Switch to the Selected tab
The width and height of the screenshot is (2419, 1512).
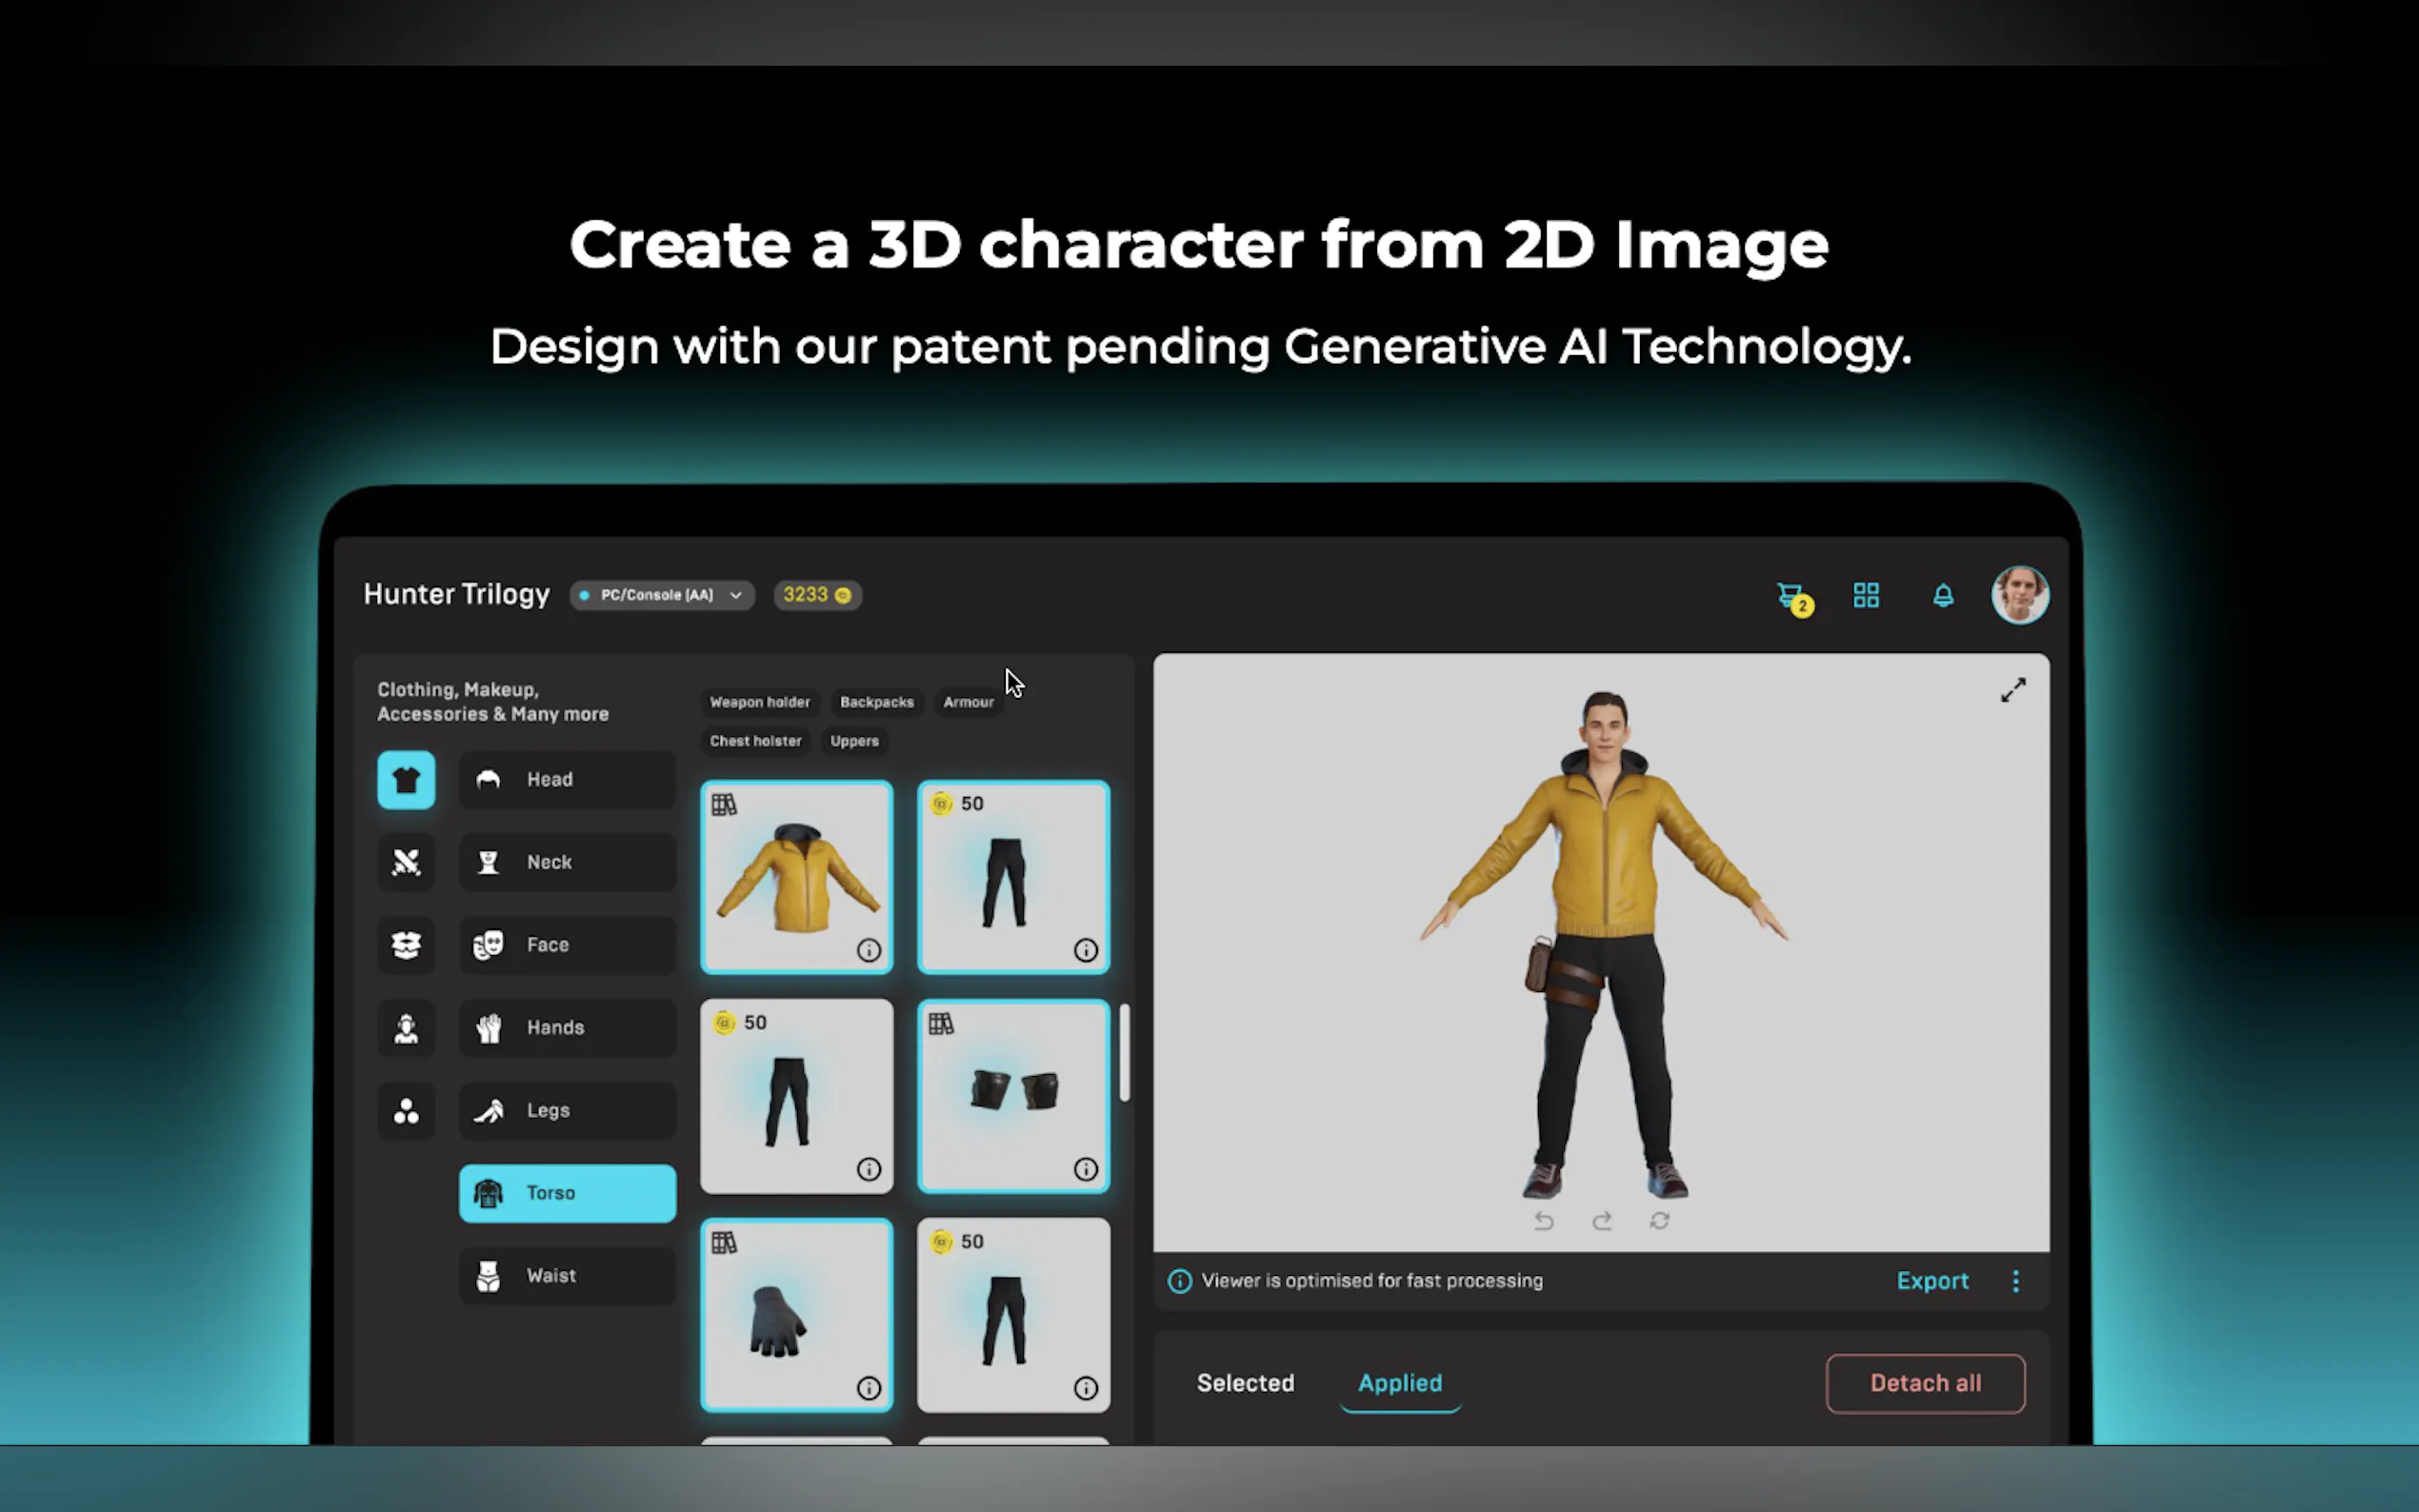[x=1245, y=1383]
